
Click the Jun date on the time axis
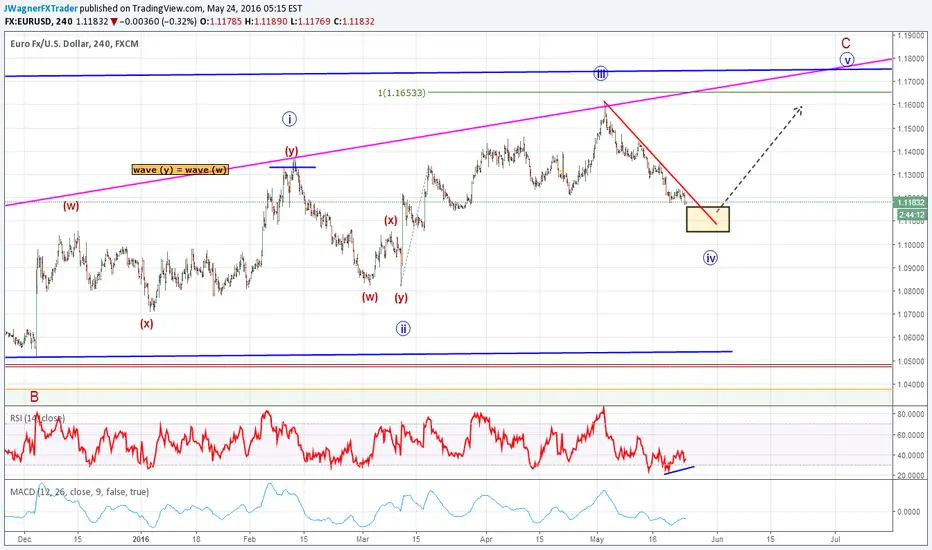[717, 539]
